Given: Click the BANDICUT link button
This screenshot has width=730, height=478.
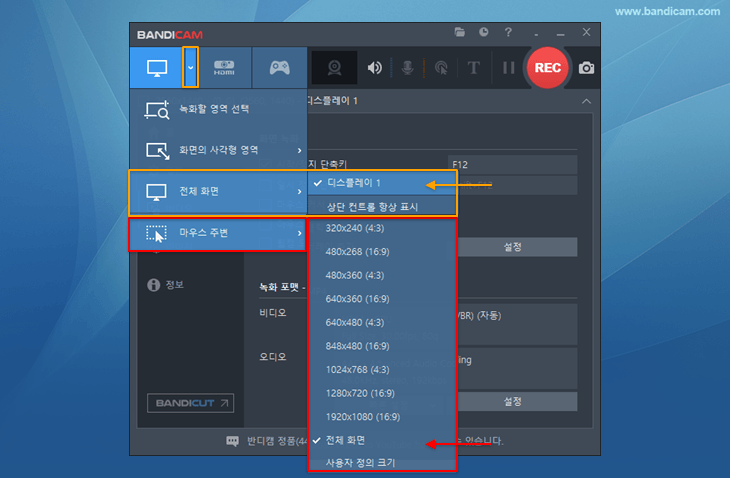Looking at the screenshot, I should pyautogui.click(x=190, y=403).
